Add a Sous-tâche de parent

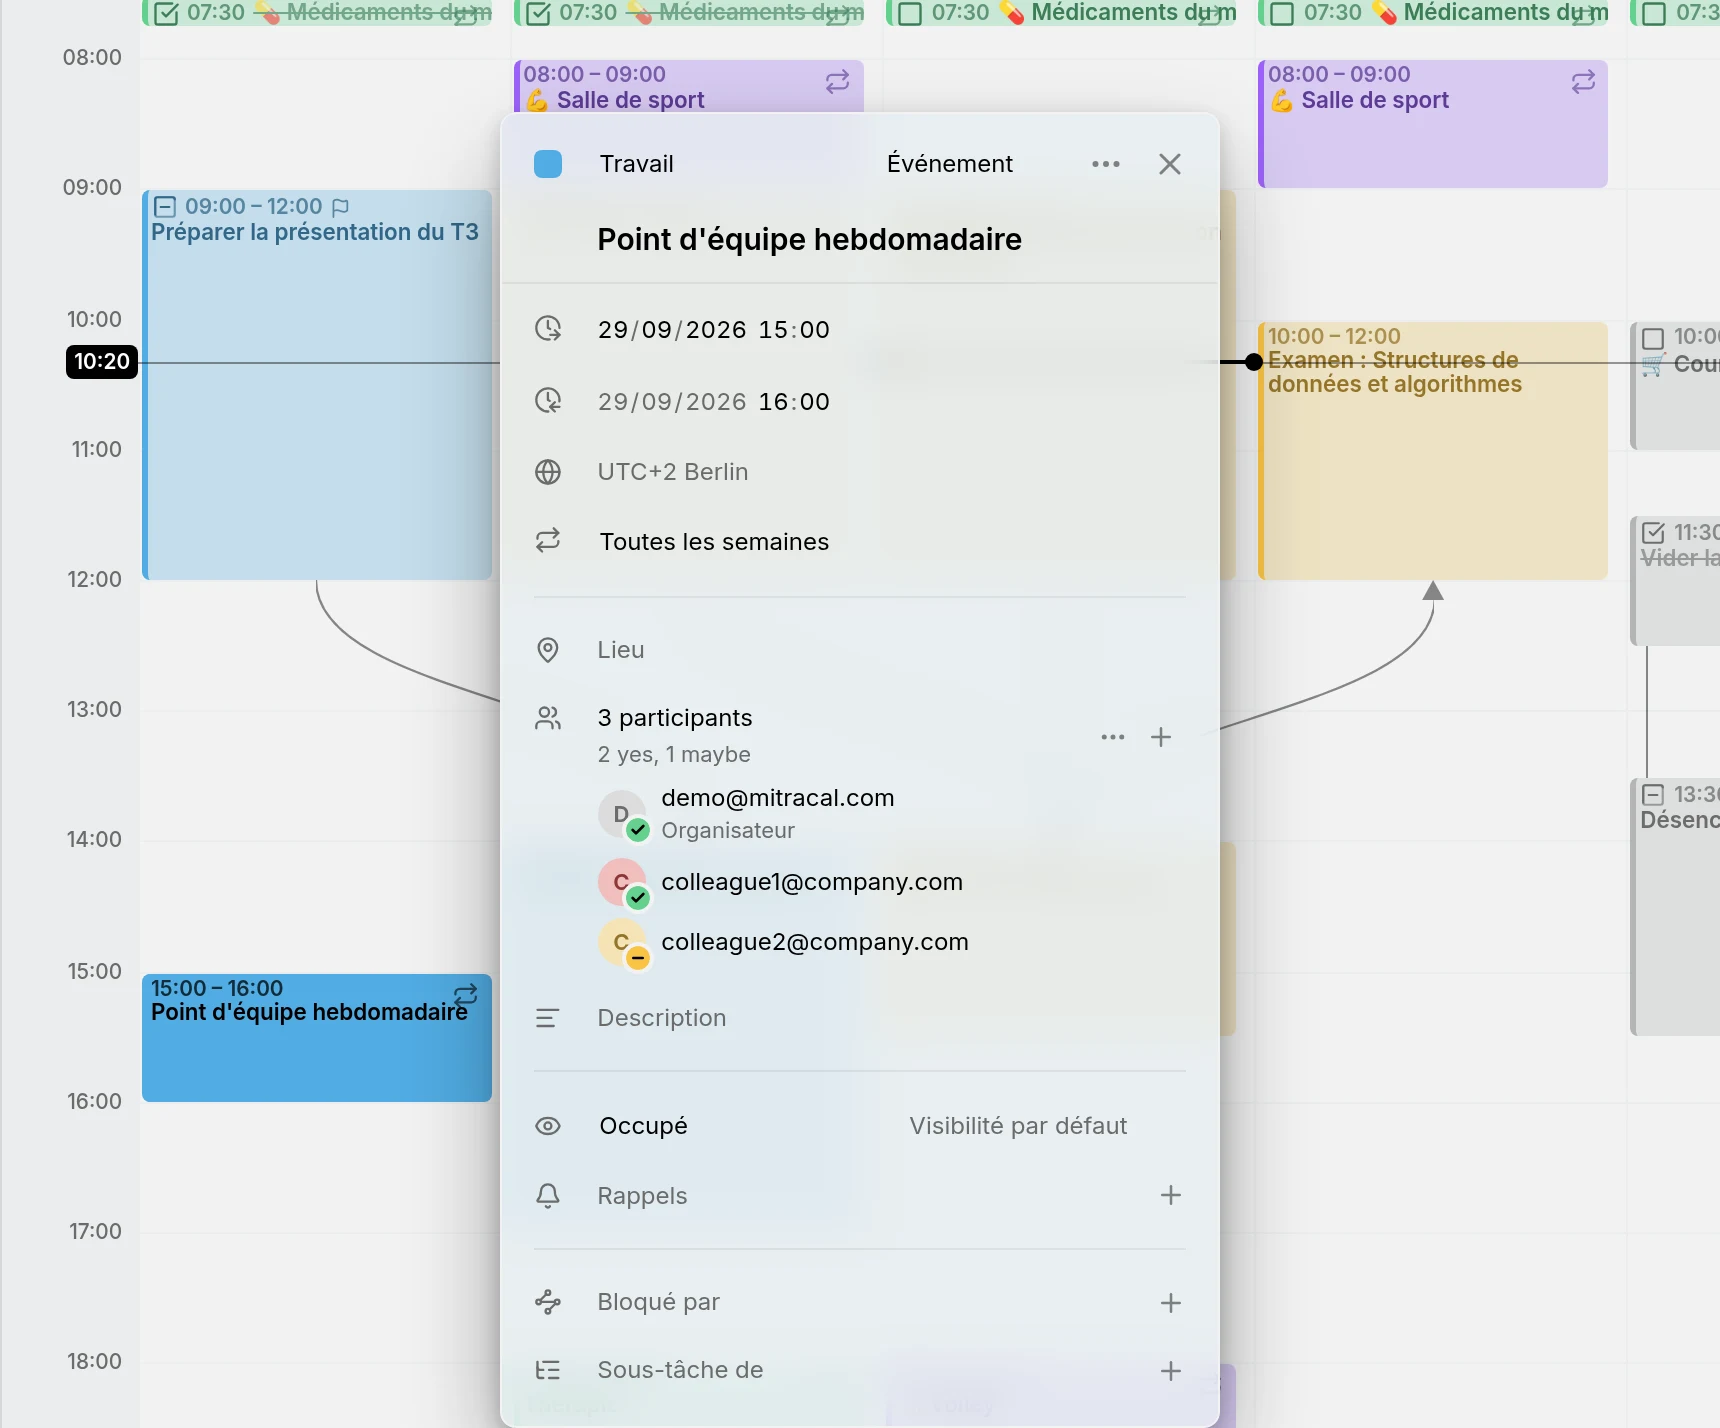(1170, 1370)
